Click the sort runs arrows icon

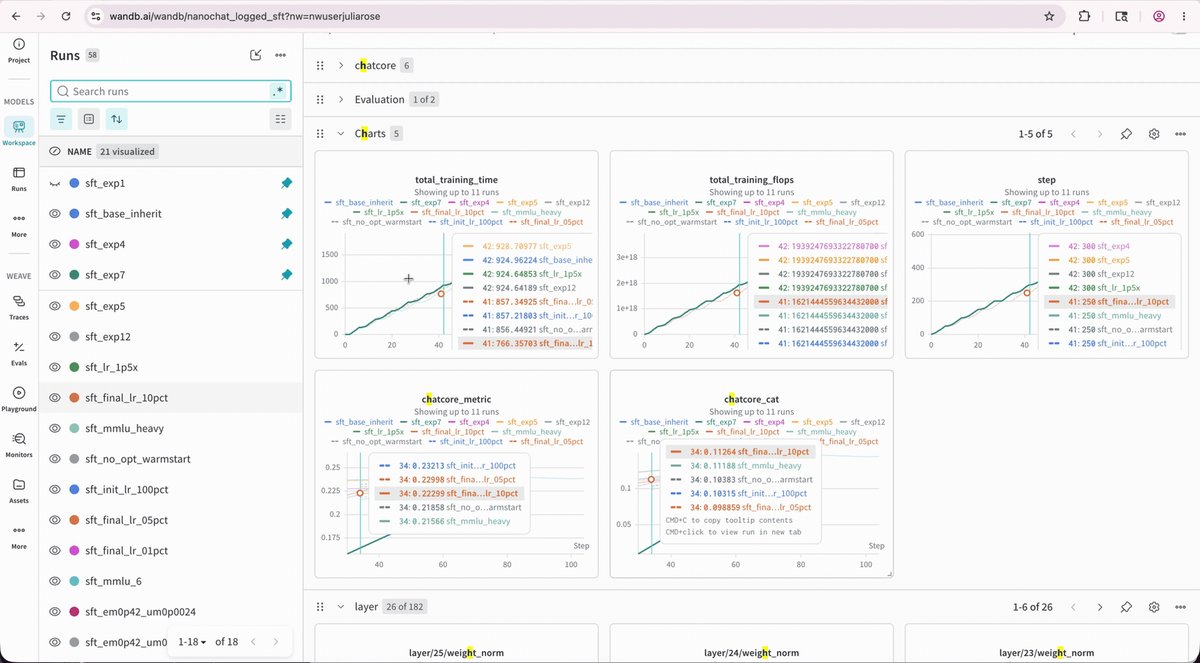[x=117, y=119]
